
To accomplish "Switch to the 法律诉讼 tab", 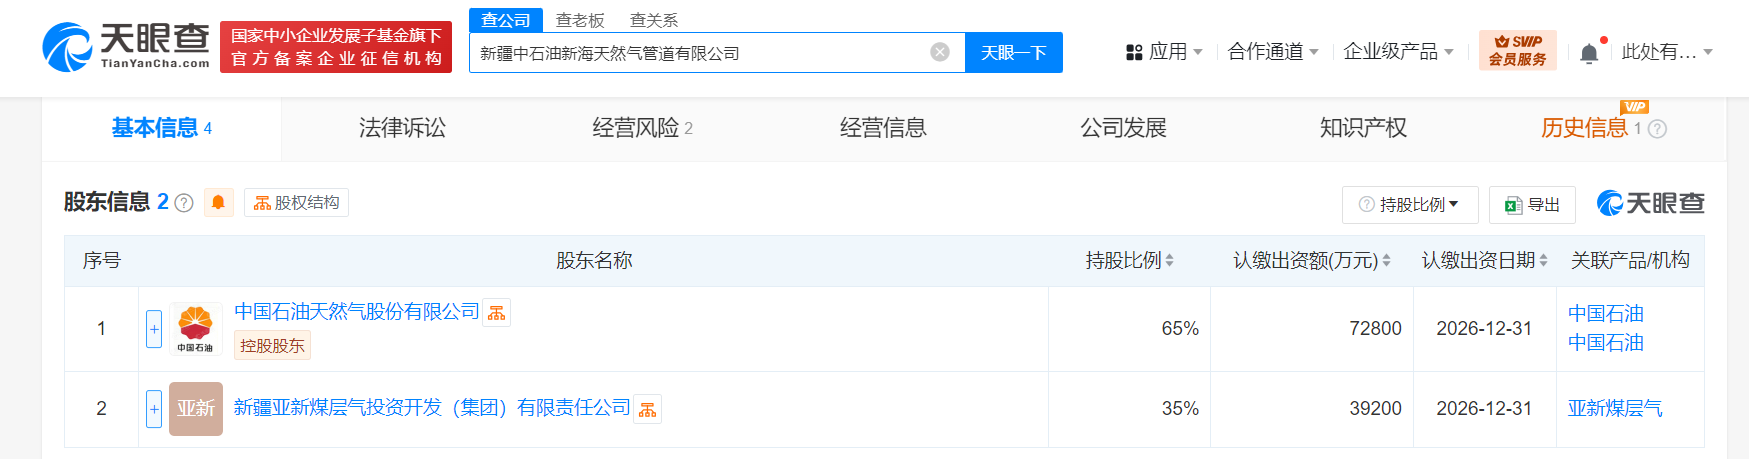I will tap(402, 128).
